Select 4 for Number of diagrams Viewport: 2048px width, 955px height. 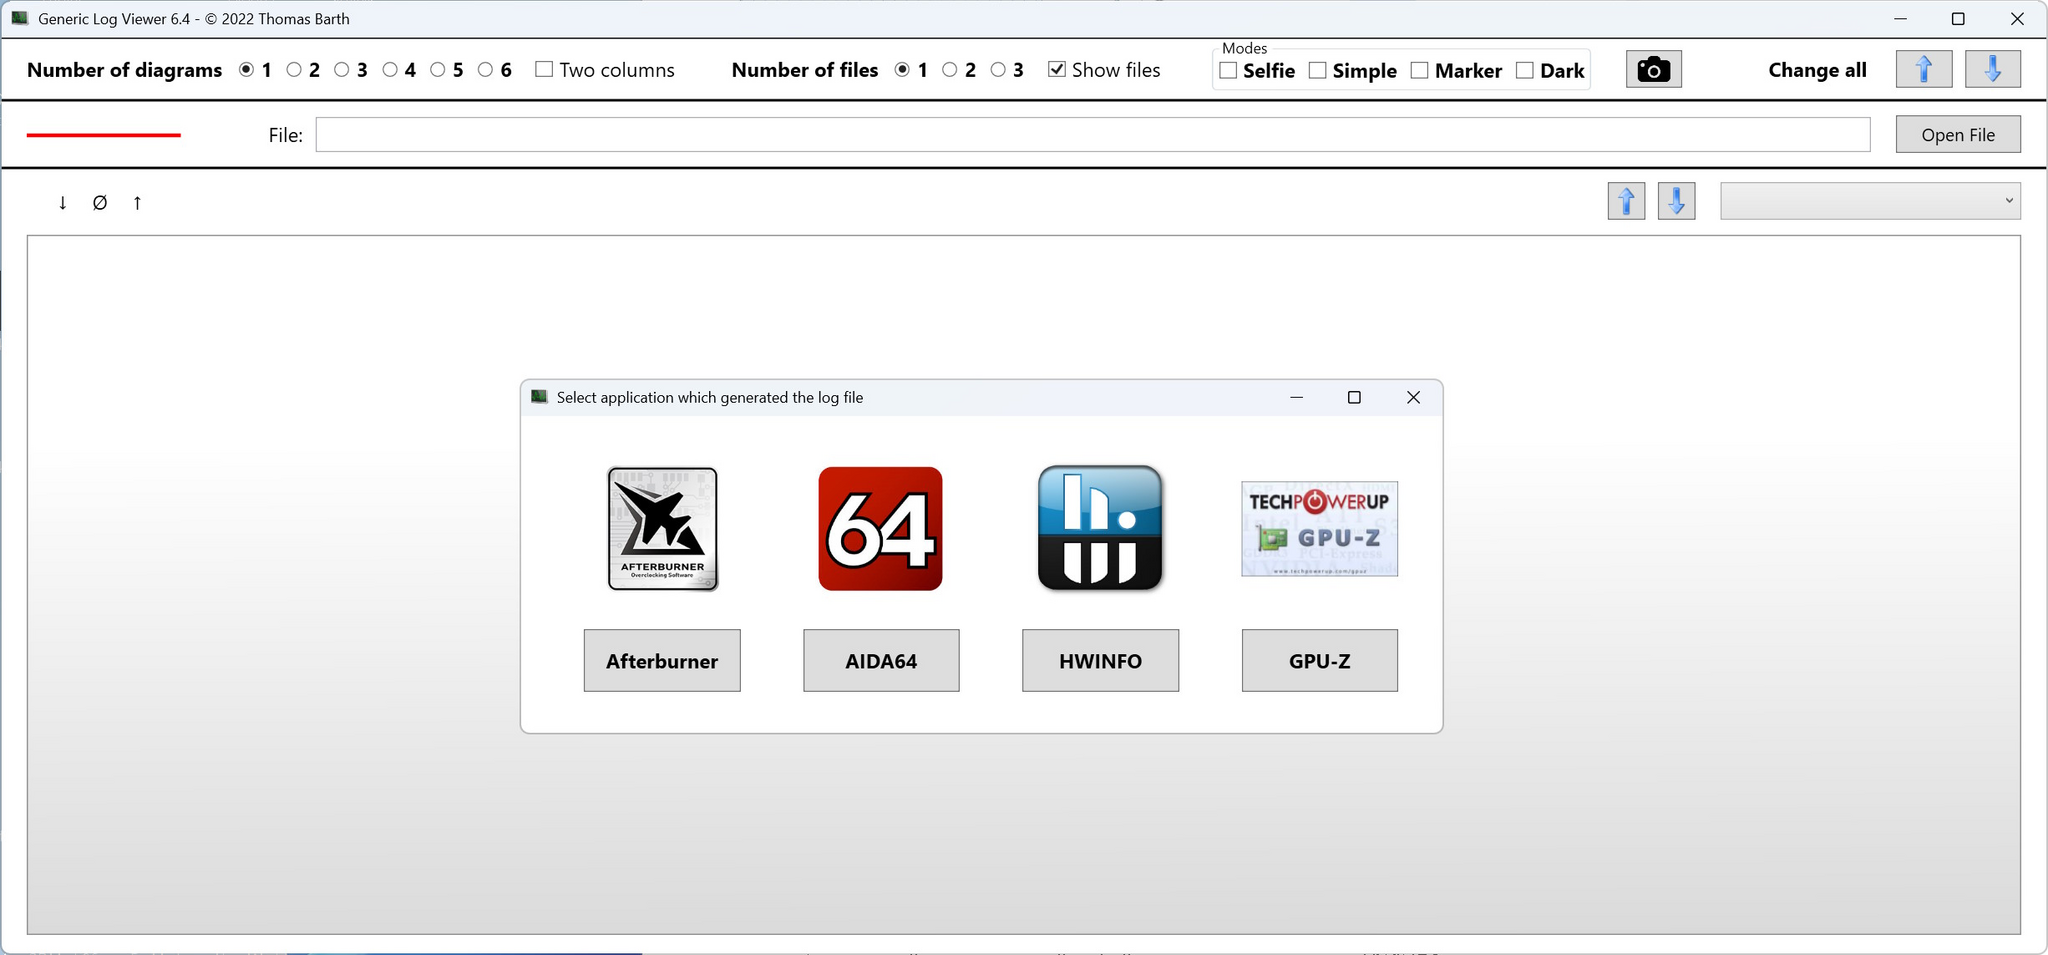pyautogui.click(x=390, y=70)
